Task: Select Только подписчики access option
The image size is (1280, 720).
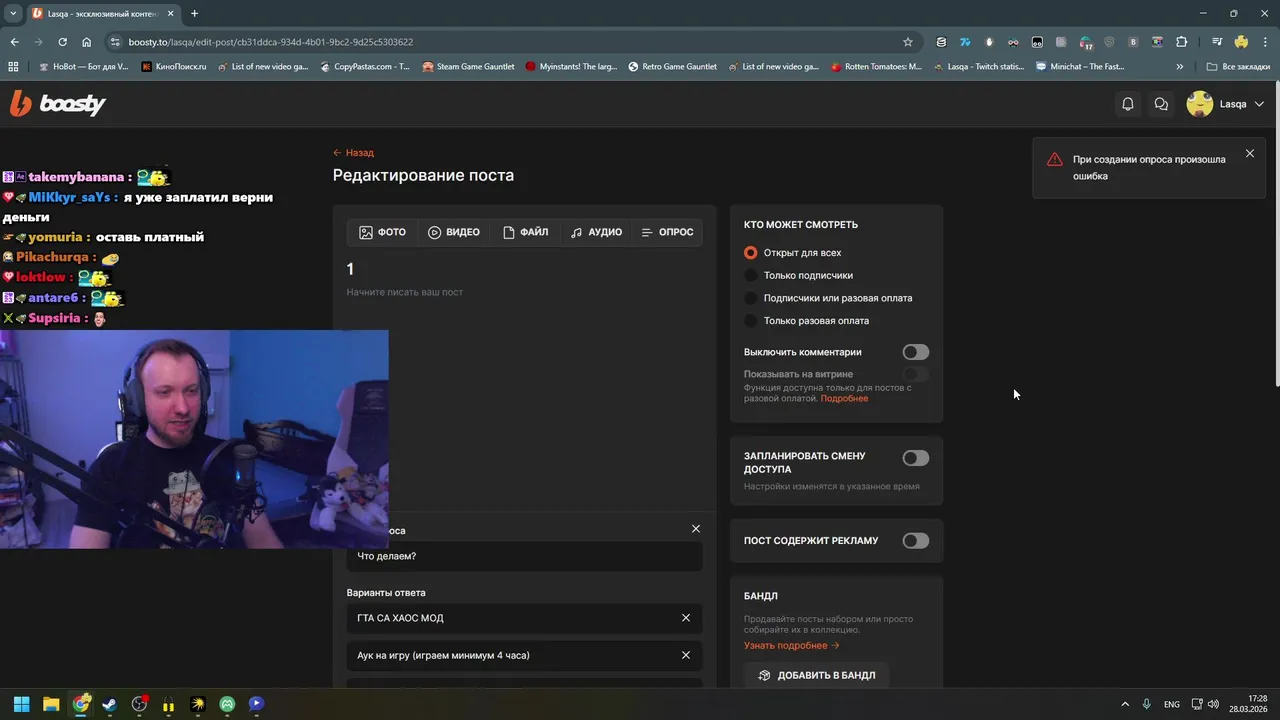Action: point(798,275)
